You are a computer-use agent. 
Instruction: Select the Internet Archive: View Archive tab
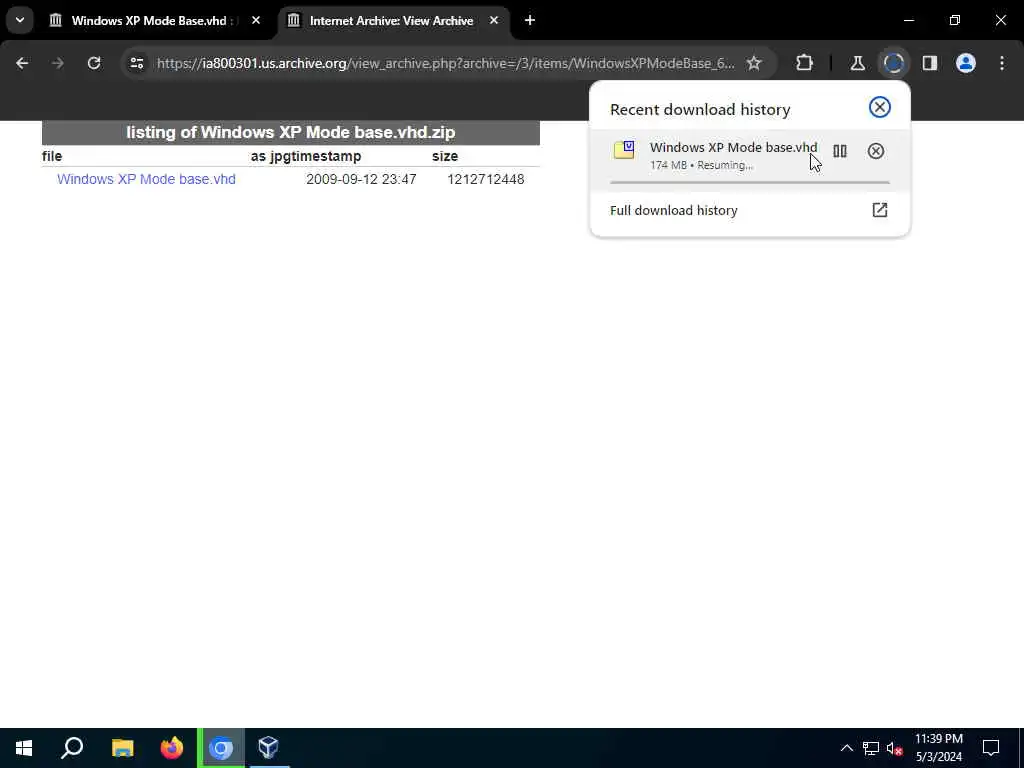[x=391, y=21]
